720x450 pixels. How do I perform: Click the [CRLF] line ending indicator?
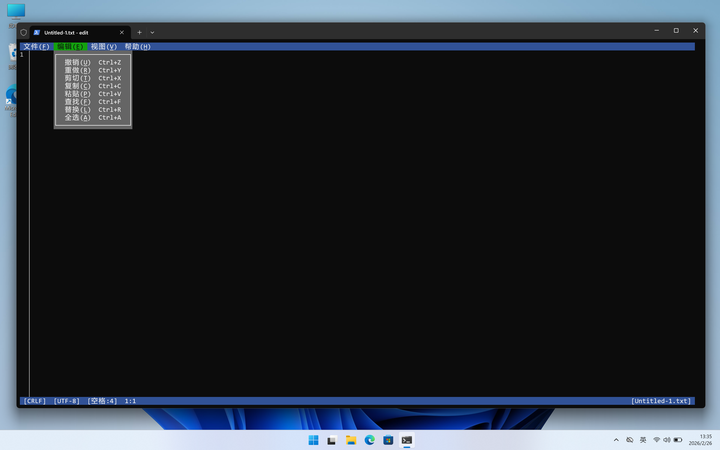click(x=35, y=401)
